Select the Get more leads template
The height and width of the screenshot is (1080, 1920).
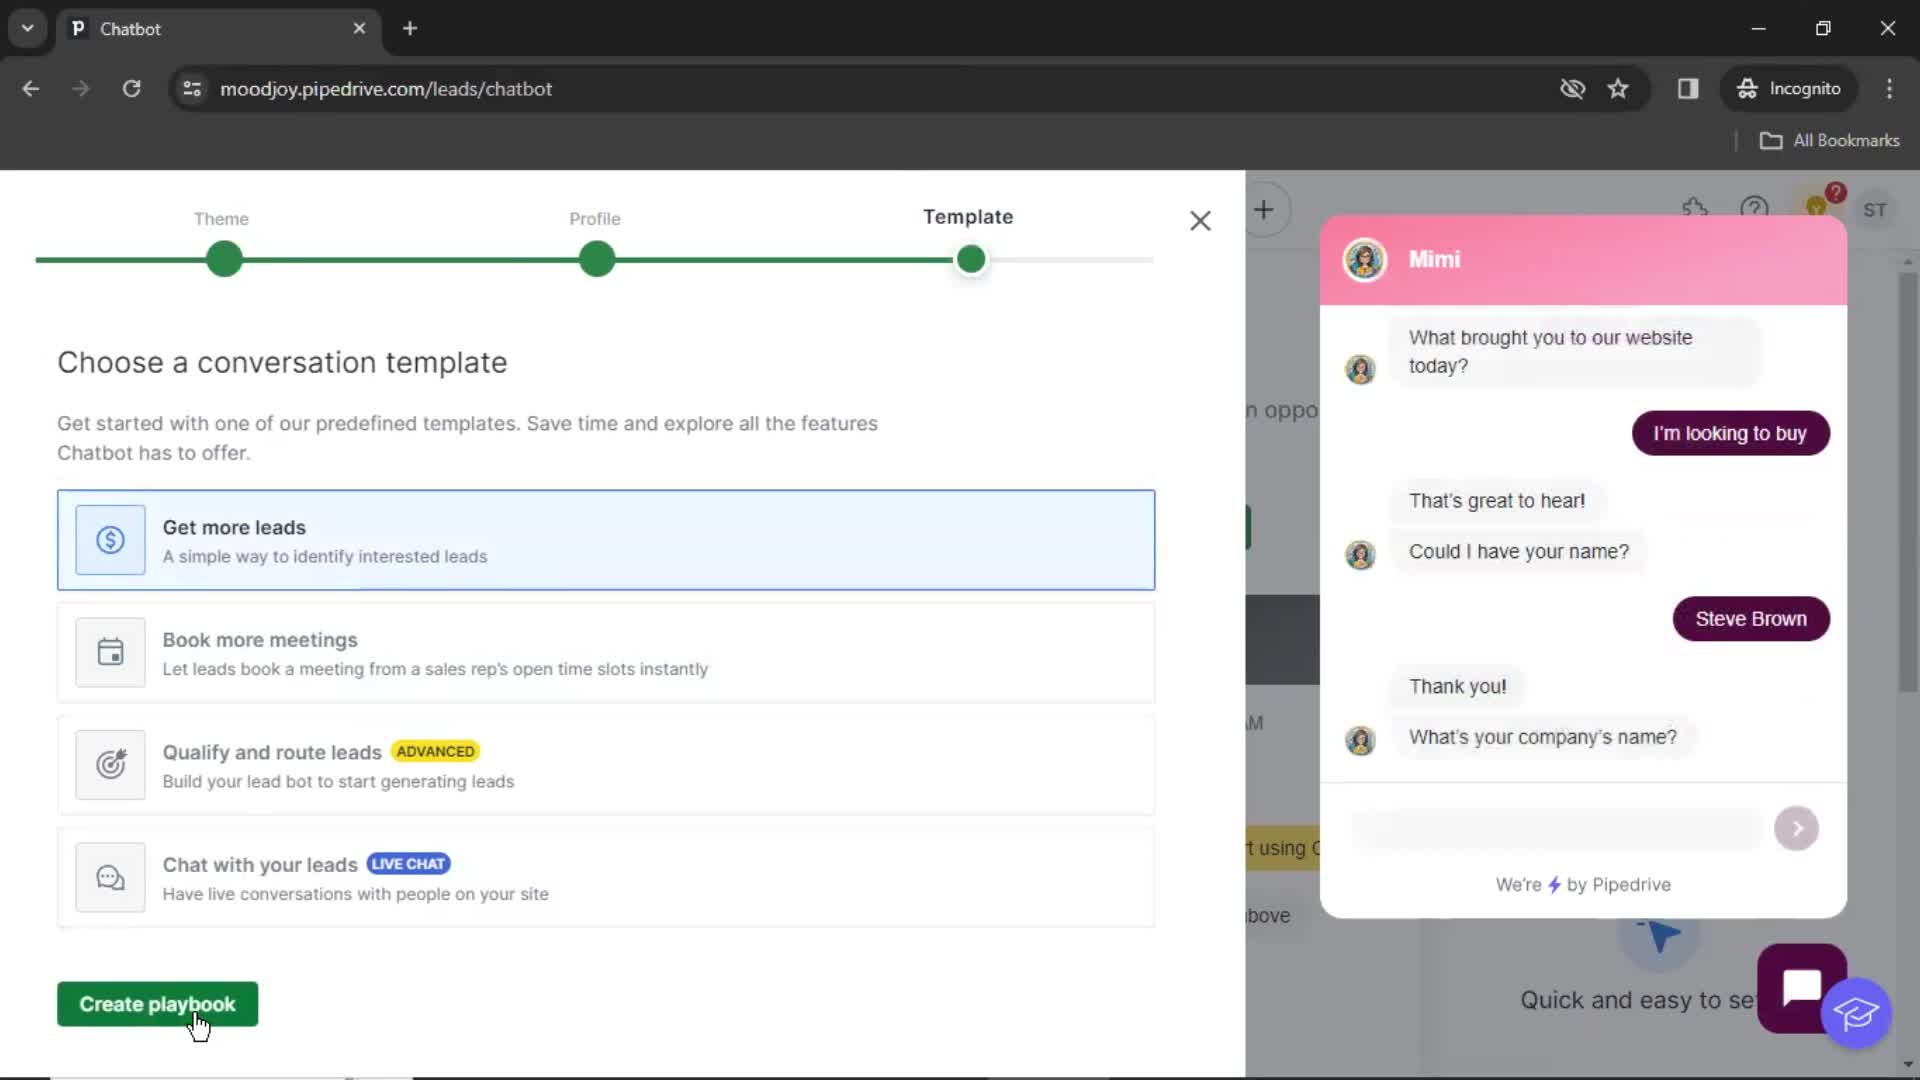(606, 540)
